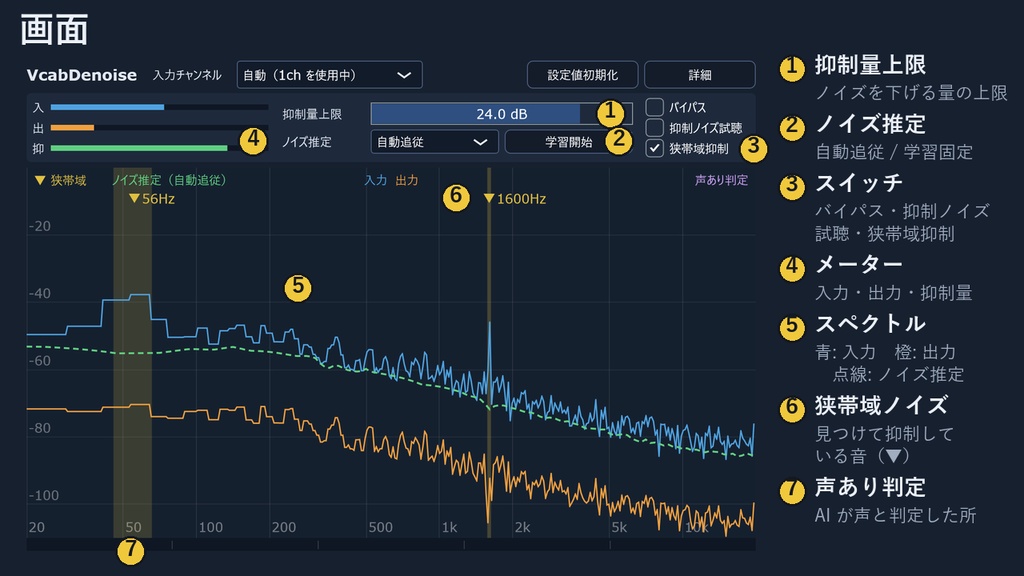The width and height of the screenshot is (1024, 576).
Task: Click the 狭帯域 legend triangle icon
Action: (40, 180)
